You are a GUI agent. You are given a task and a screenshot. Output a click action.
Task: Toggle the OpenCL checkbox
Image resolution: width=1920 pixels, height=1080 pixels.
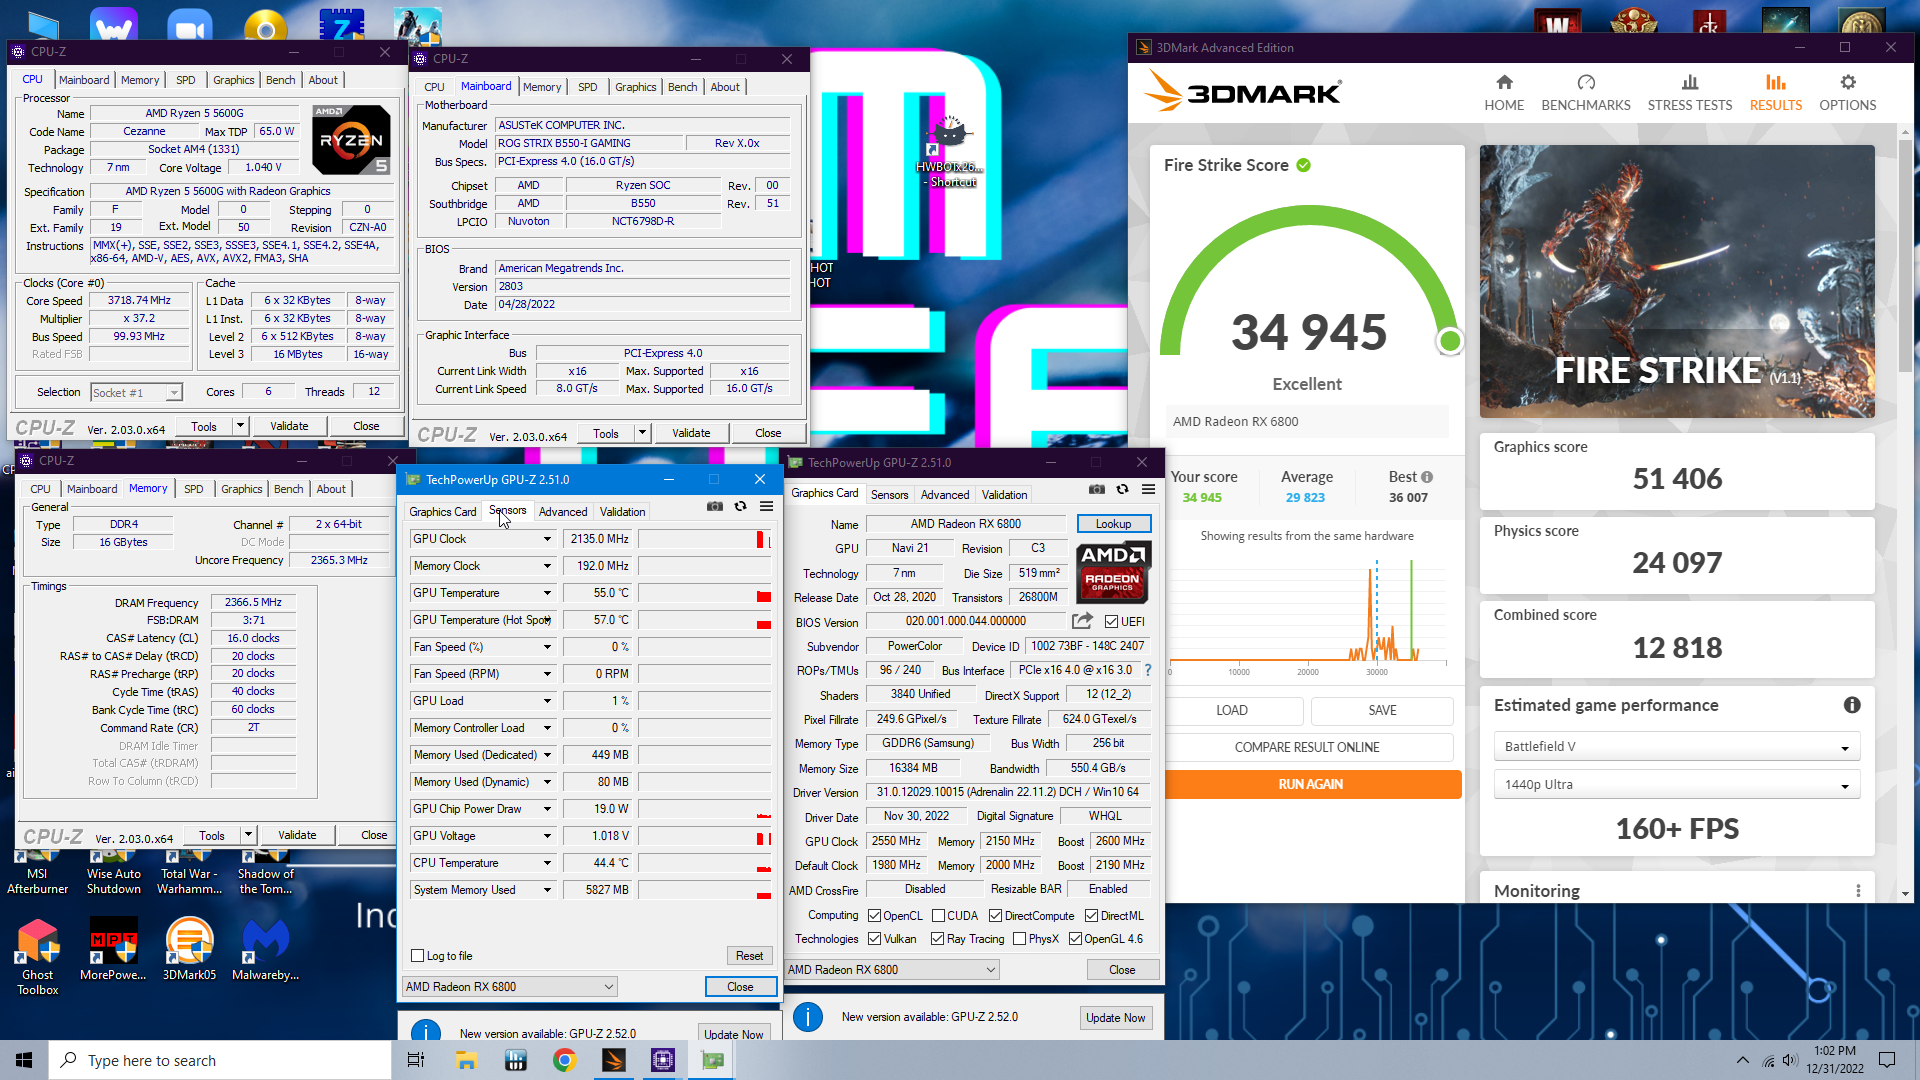pyautogui.click(x=874, y=916)
